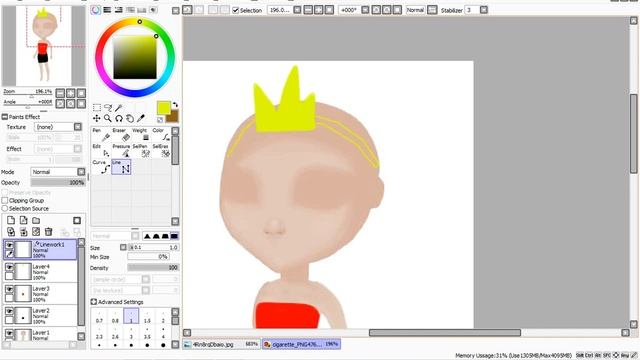Image resolution: width=640 pixels, height=360 pixels.
Task: Create a new normal layer
Action: pyautogui.click(x=11, y=220)
